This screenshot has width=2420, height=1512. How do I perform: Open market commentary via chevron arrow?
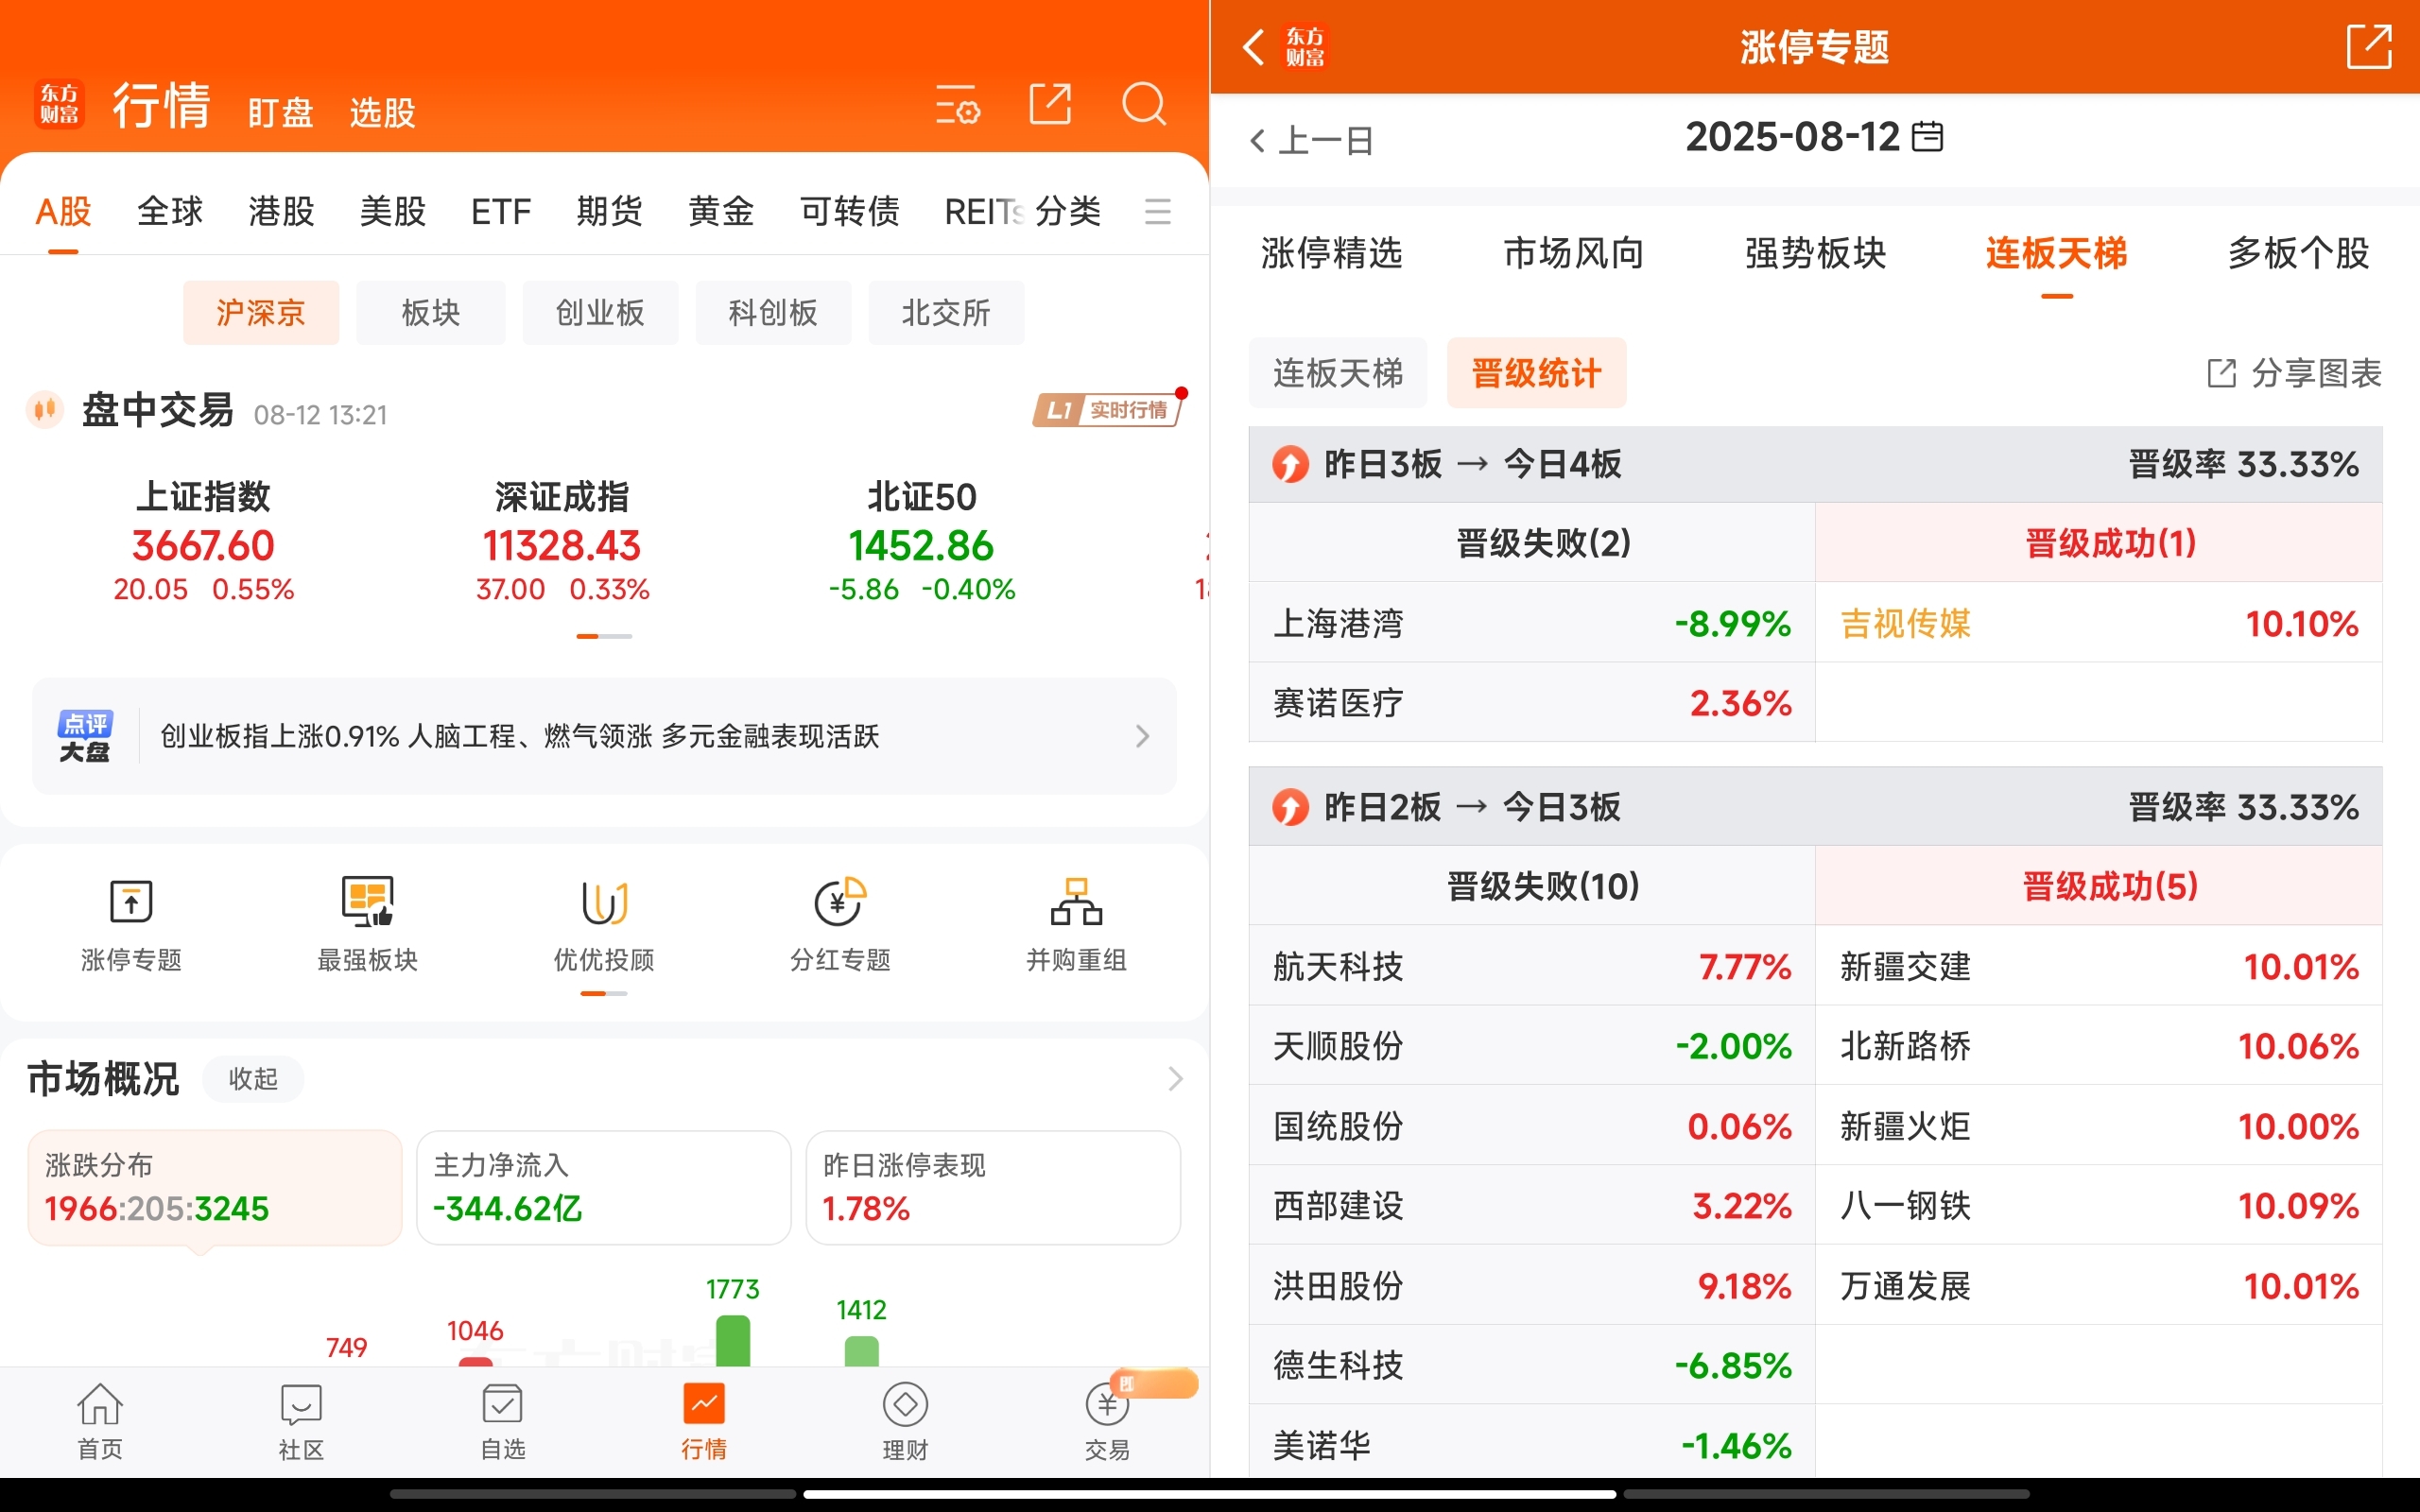[1142, 737]
